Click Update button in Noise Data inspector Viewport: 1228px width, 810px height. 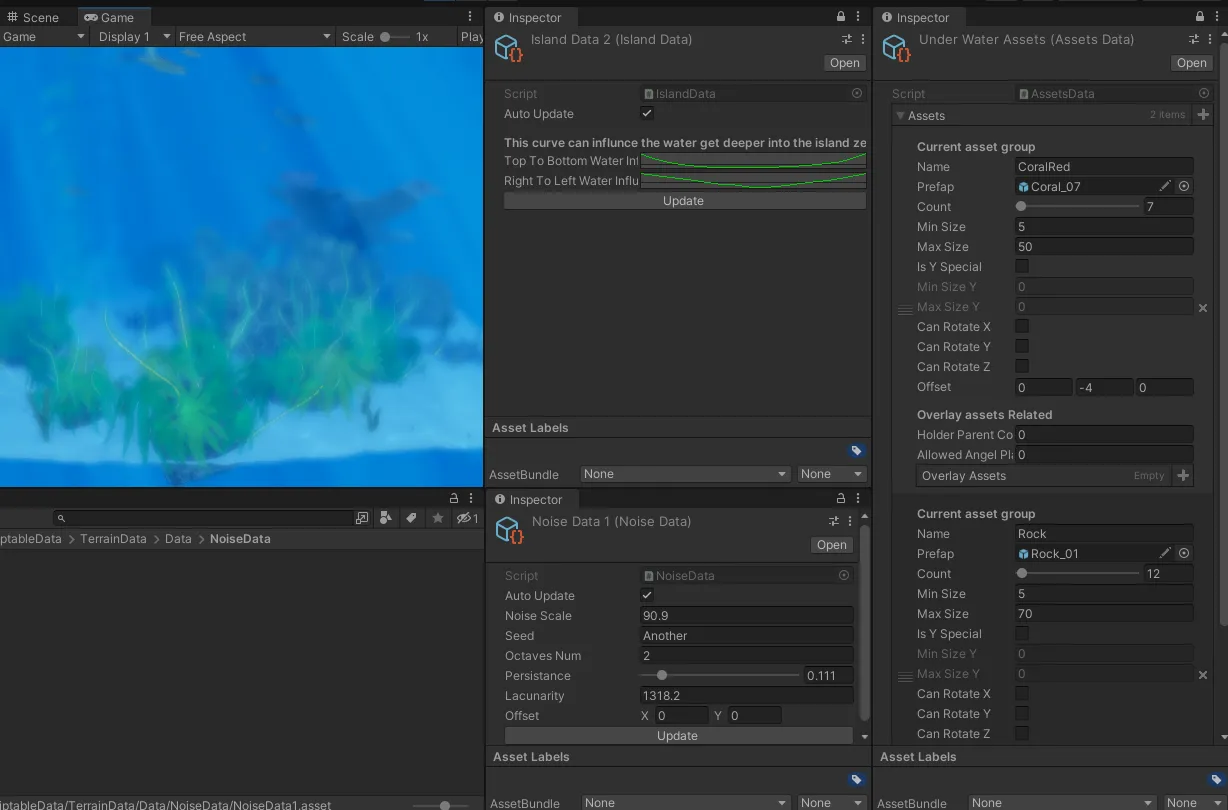pos(677,736)
